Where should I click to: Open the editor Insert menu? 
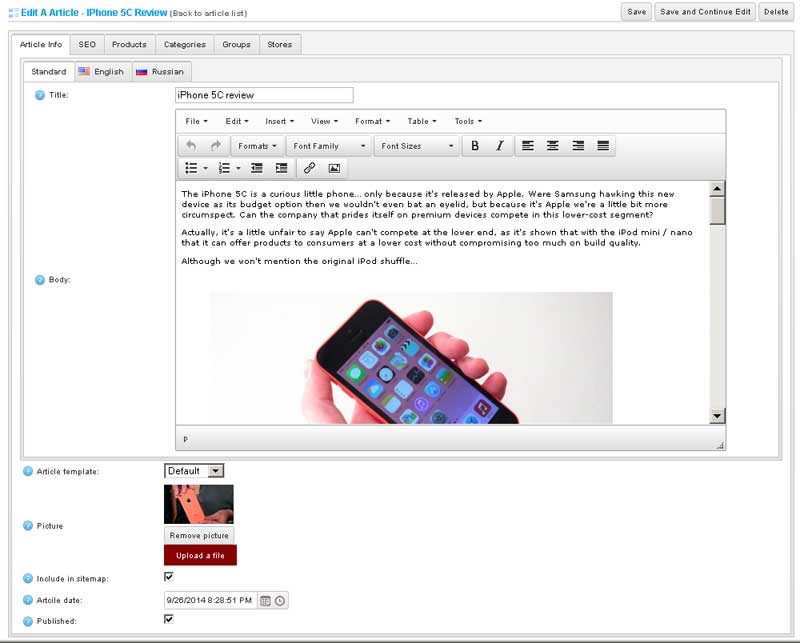(280, 121)
